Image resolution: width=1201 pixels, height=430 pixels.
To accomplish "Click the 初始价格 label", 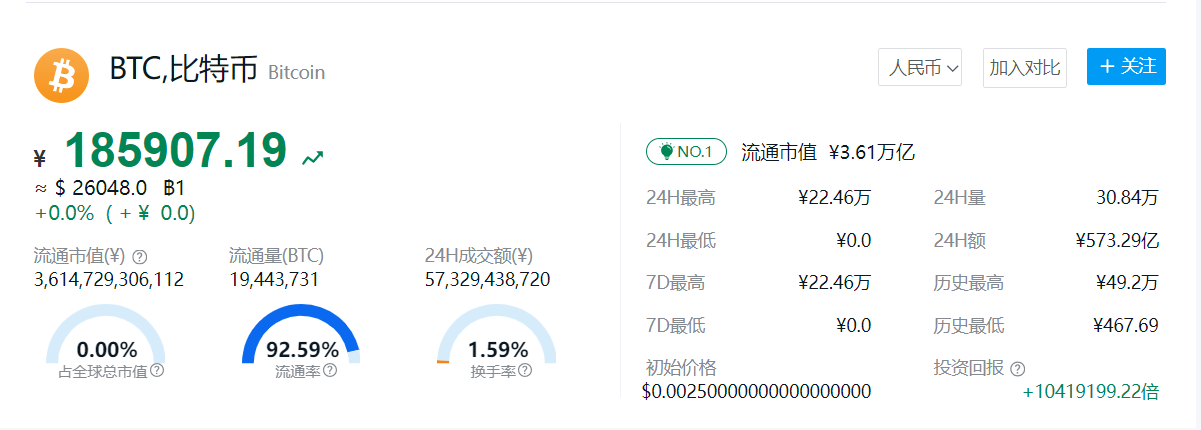I will (x=682, y=368).
